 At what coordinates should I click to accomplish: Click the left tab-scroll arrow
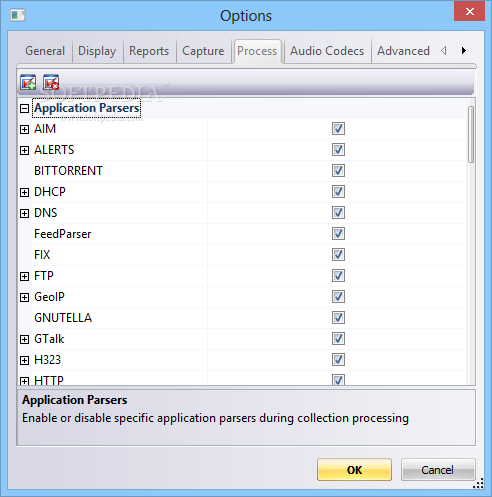(444, 51)
